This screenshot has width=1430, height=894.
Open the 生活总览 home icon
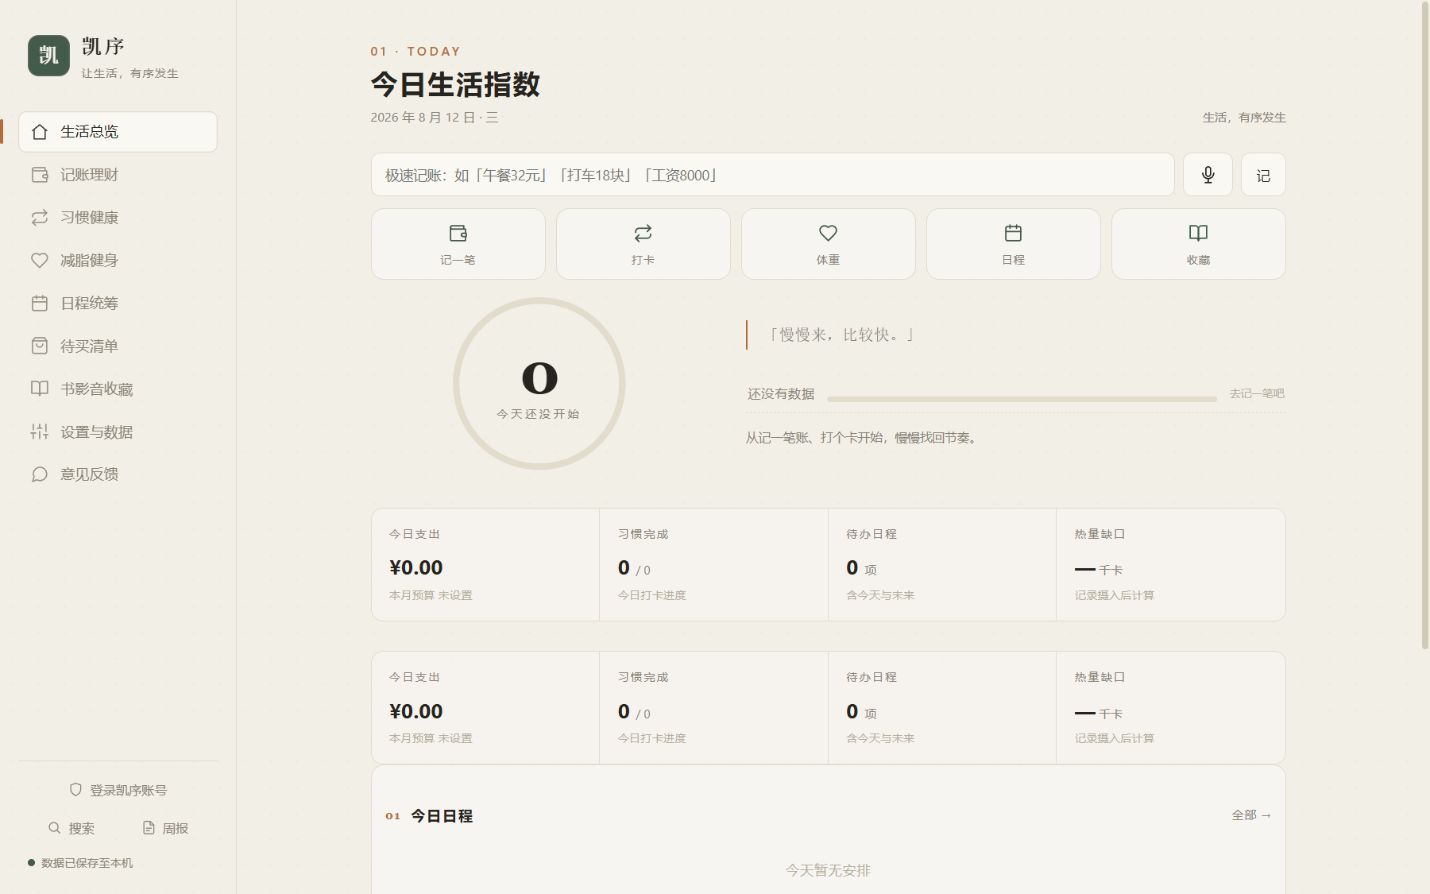tap(39, 132)
